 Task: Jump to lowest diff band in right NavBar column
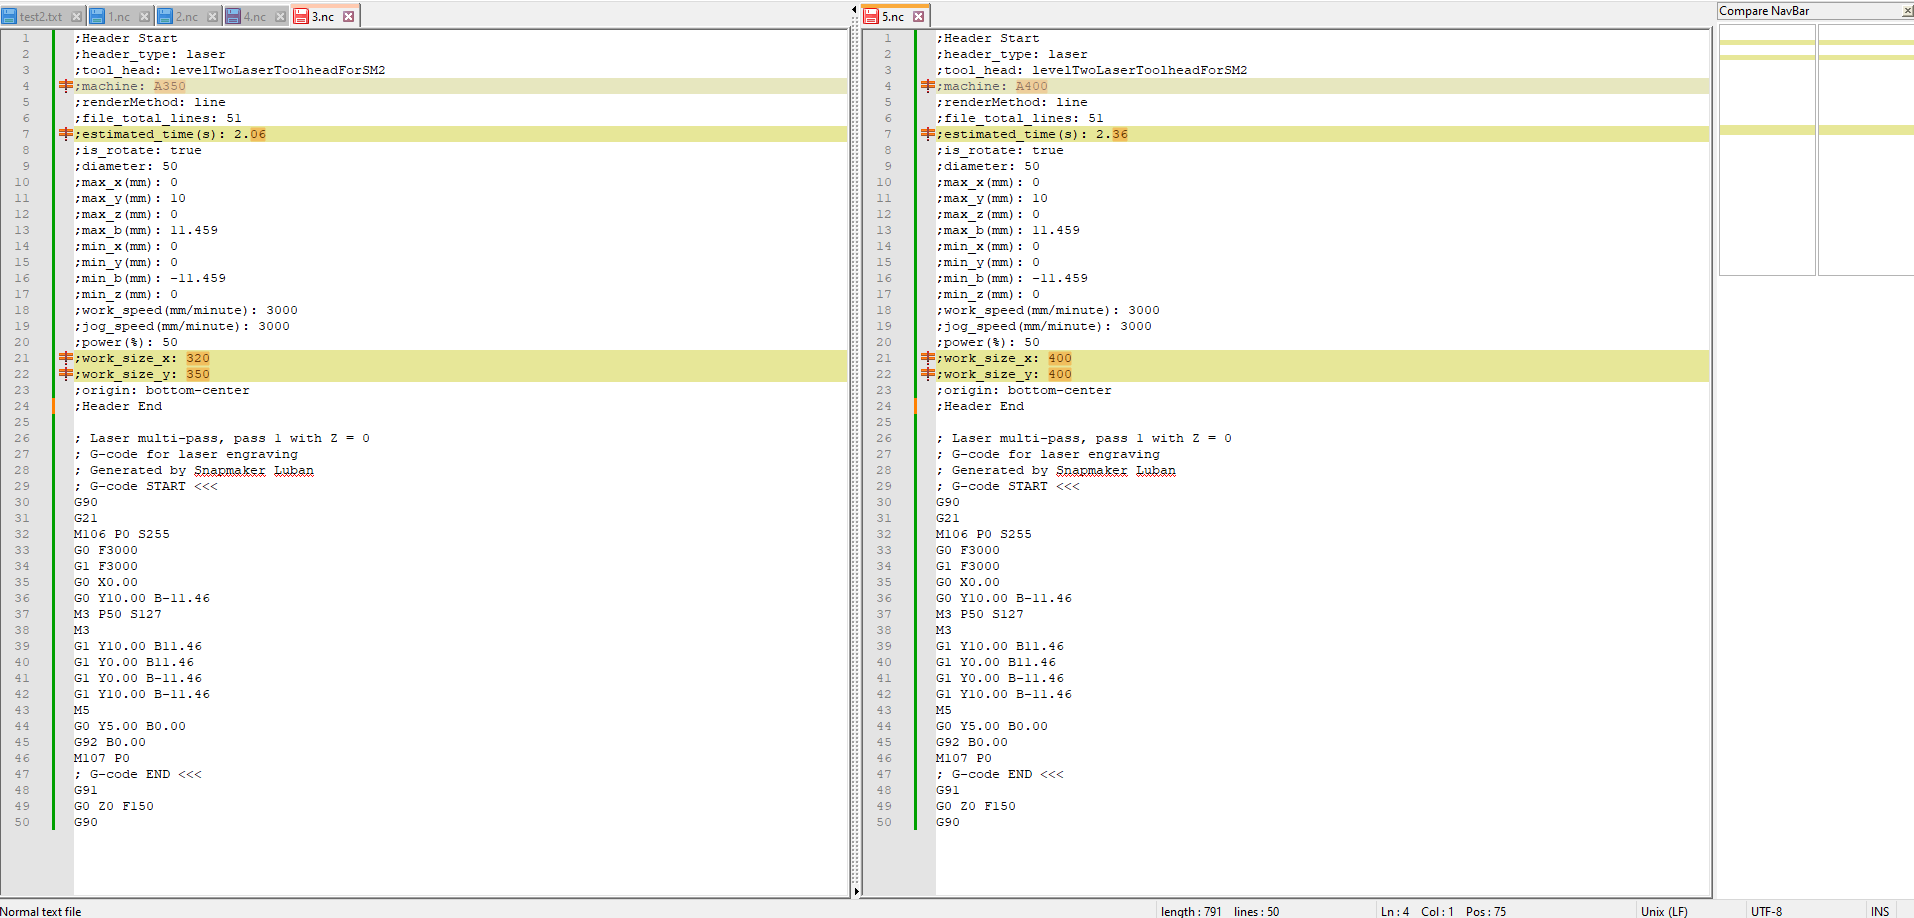coord(1866,130)
